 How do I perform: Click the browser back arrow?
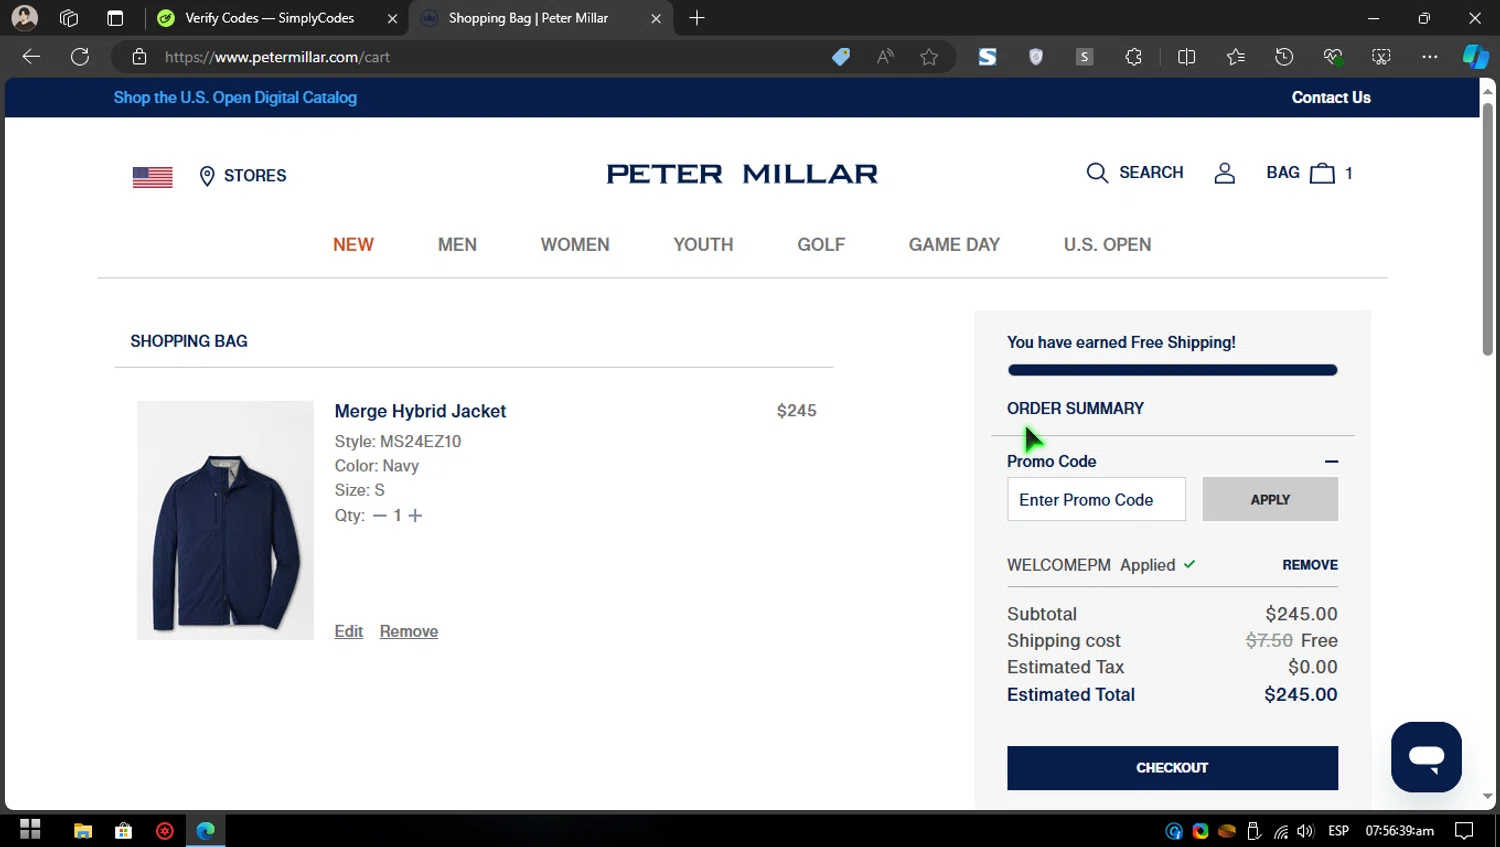point(31,57)
